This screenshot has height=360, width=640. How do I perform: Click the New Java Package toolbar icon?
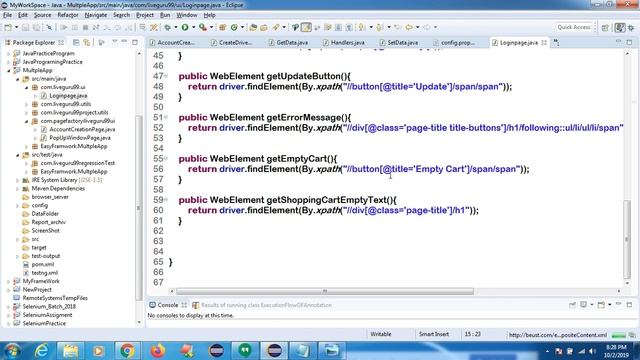click(222, 27)
